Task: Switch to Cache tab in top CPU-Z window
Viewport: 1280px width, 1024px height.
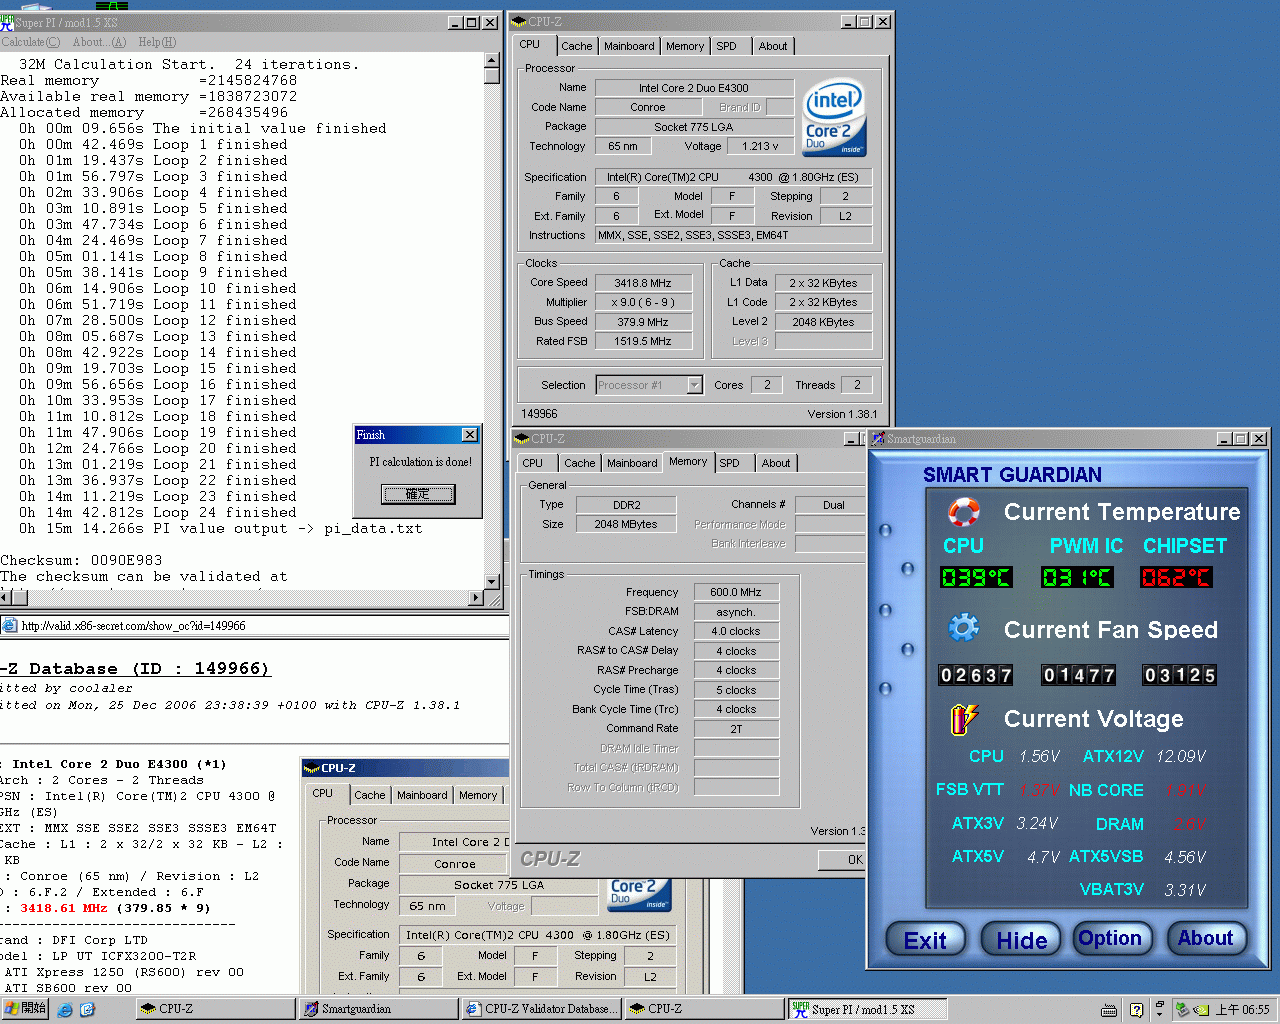Action: point(576,46)
